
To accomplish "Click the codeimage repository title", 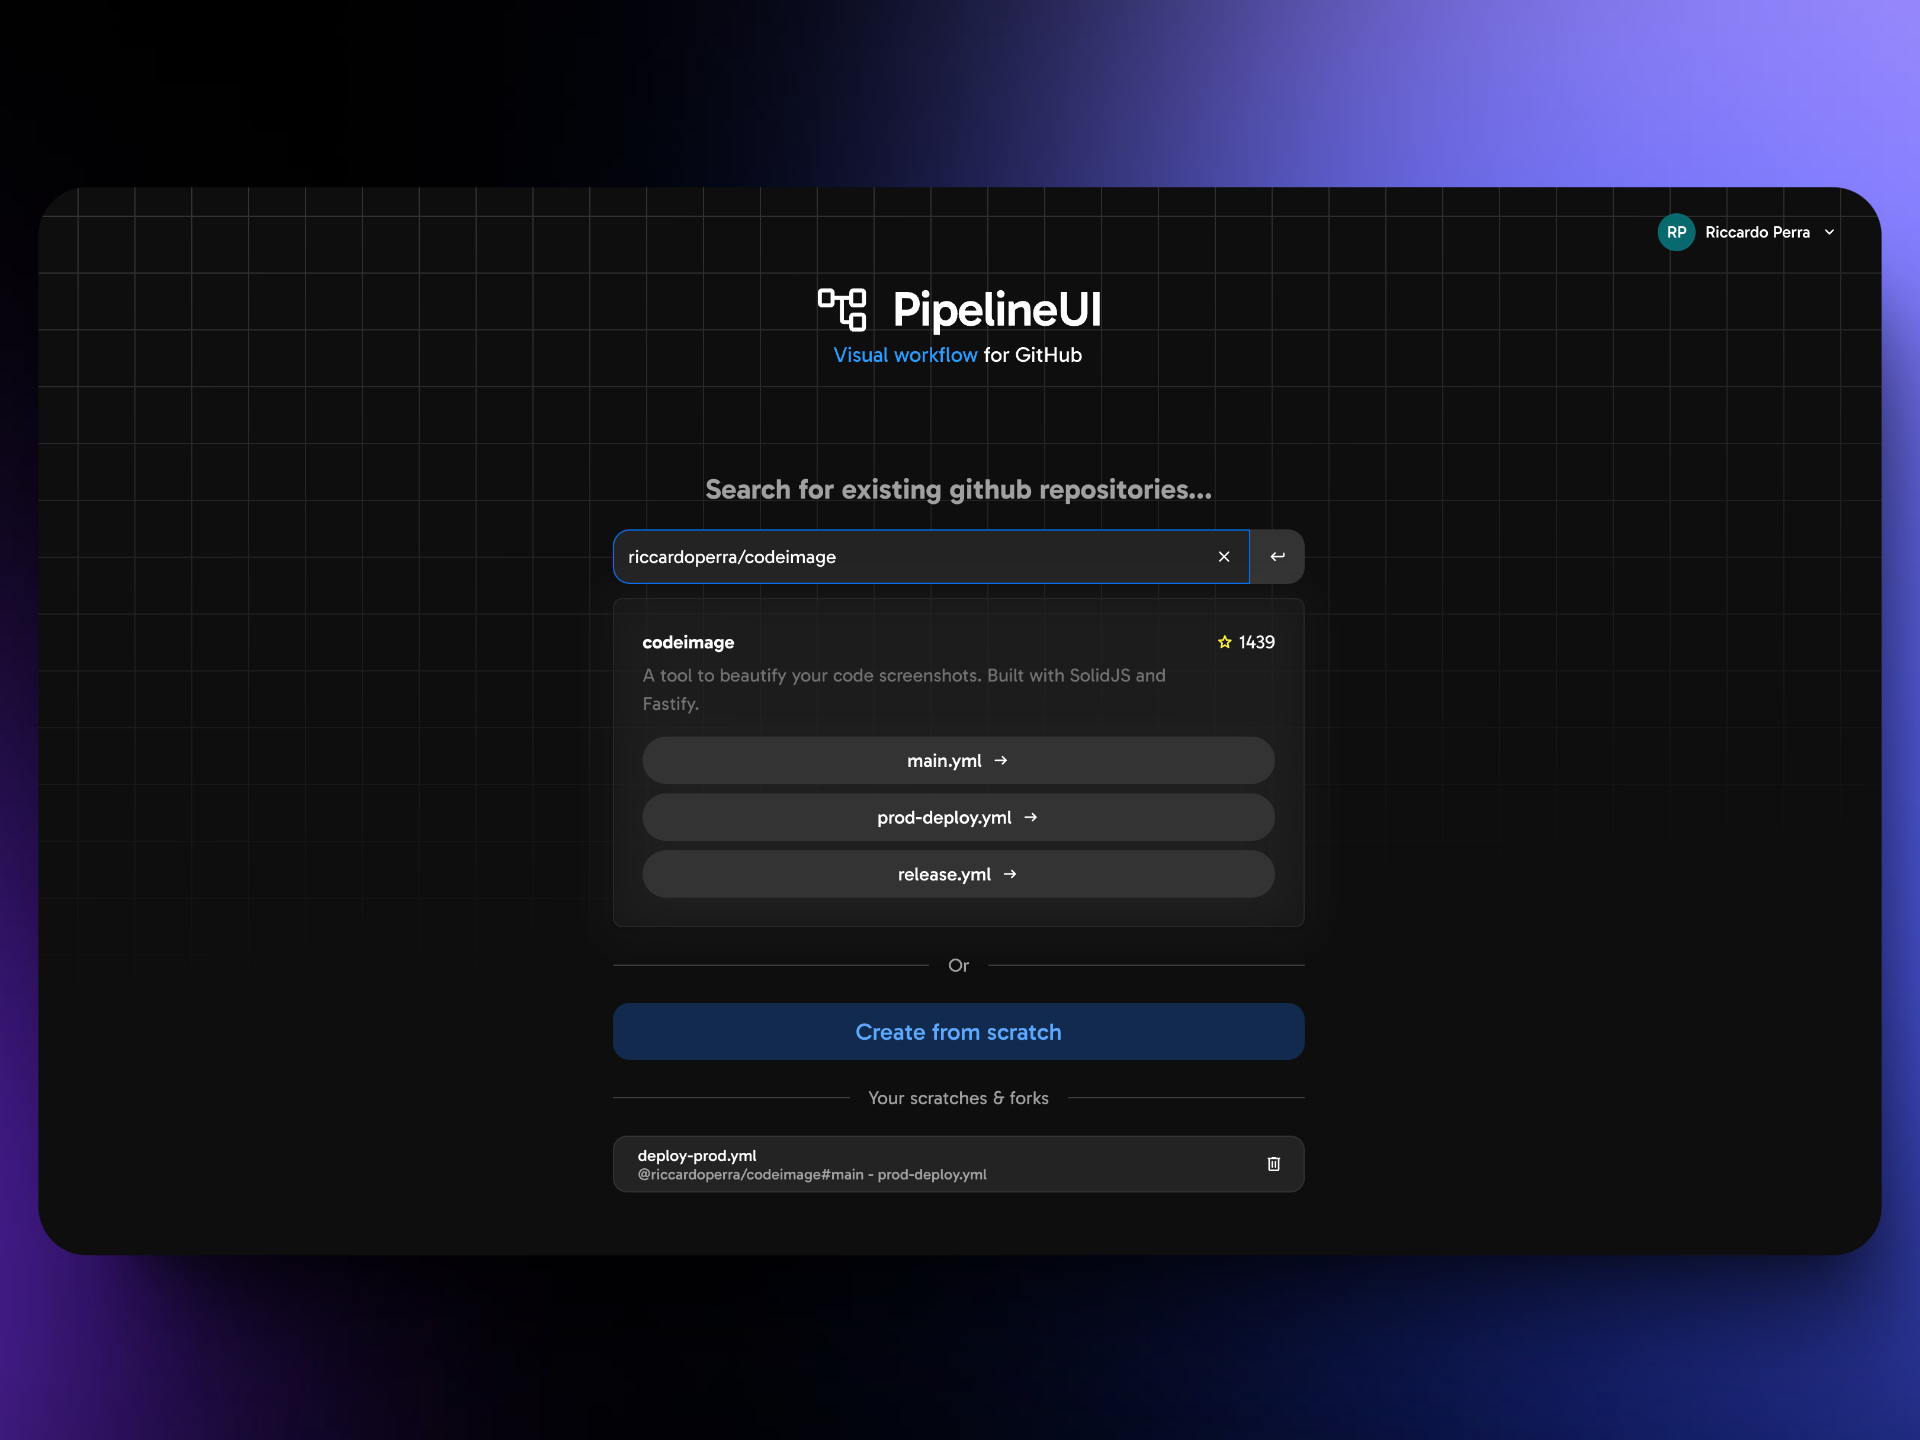I will tap(688, 642).
